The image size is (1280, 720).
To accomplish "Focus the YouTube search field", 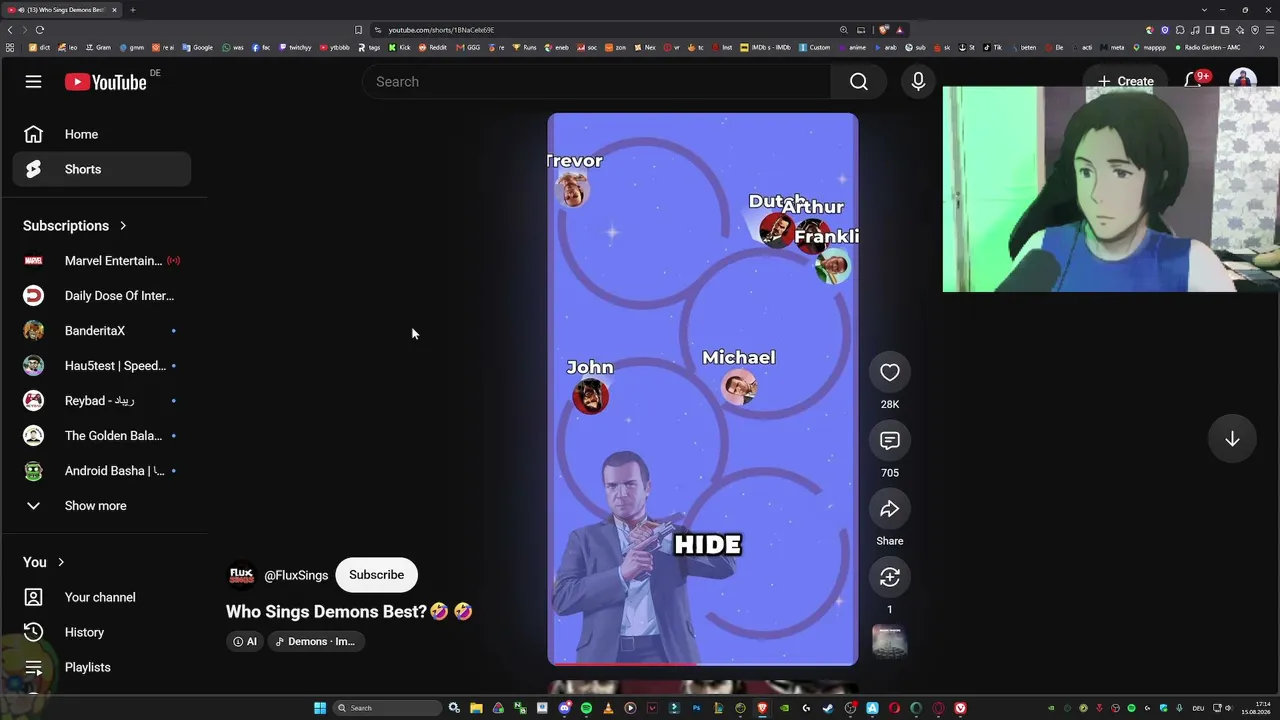I will [597, 82].
